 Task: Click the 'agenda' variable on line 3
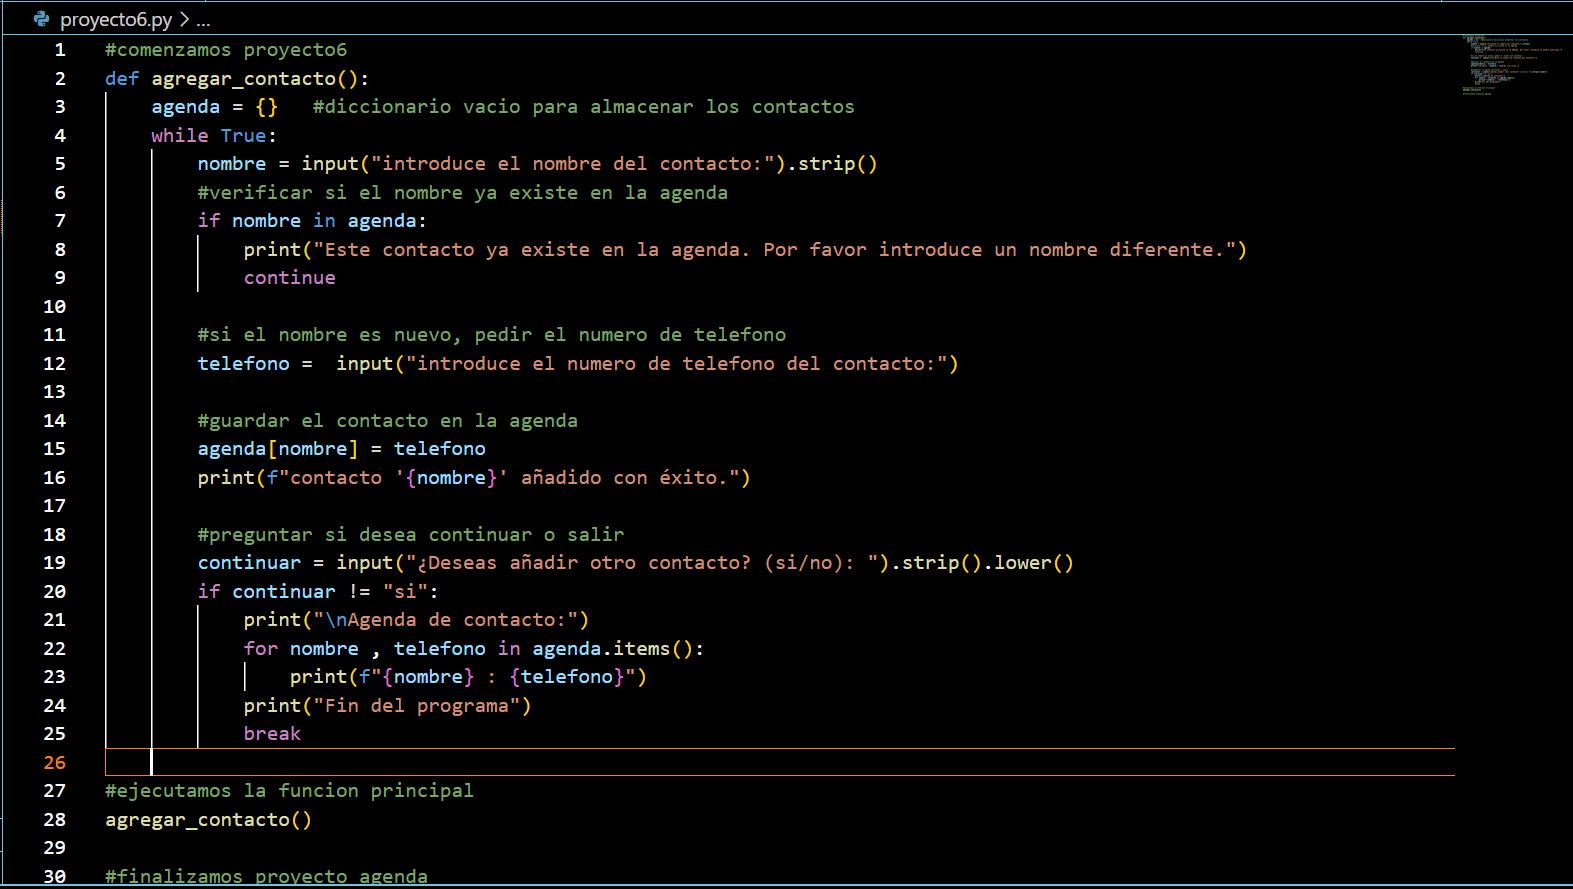(186, 107)
